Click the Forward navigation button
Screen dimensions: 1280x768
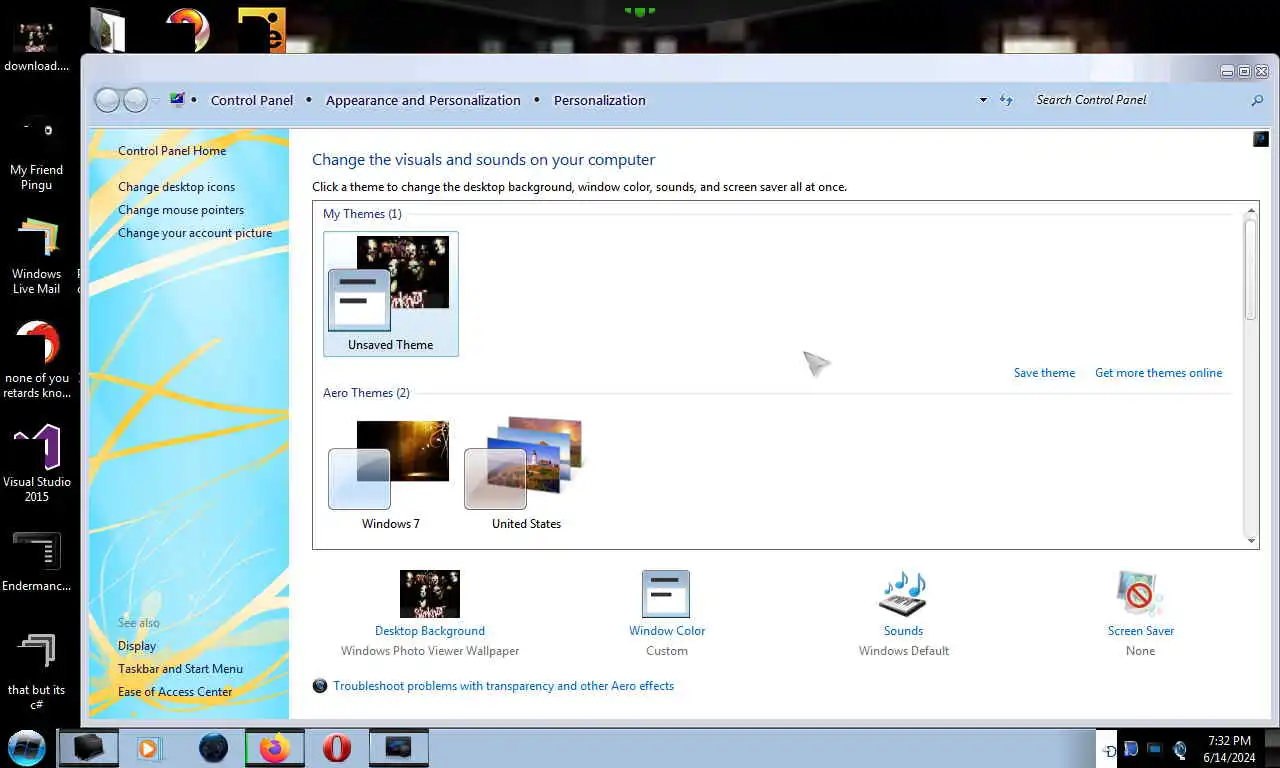pyautogui.click(x=135, y=100)
